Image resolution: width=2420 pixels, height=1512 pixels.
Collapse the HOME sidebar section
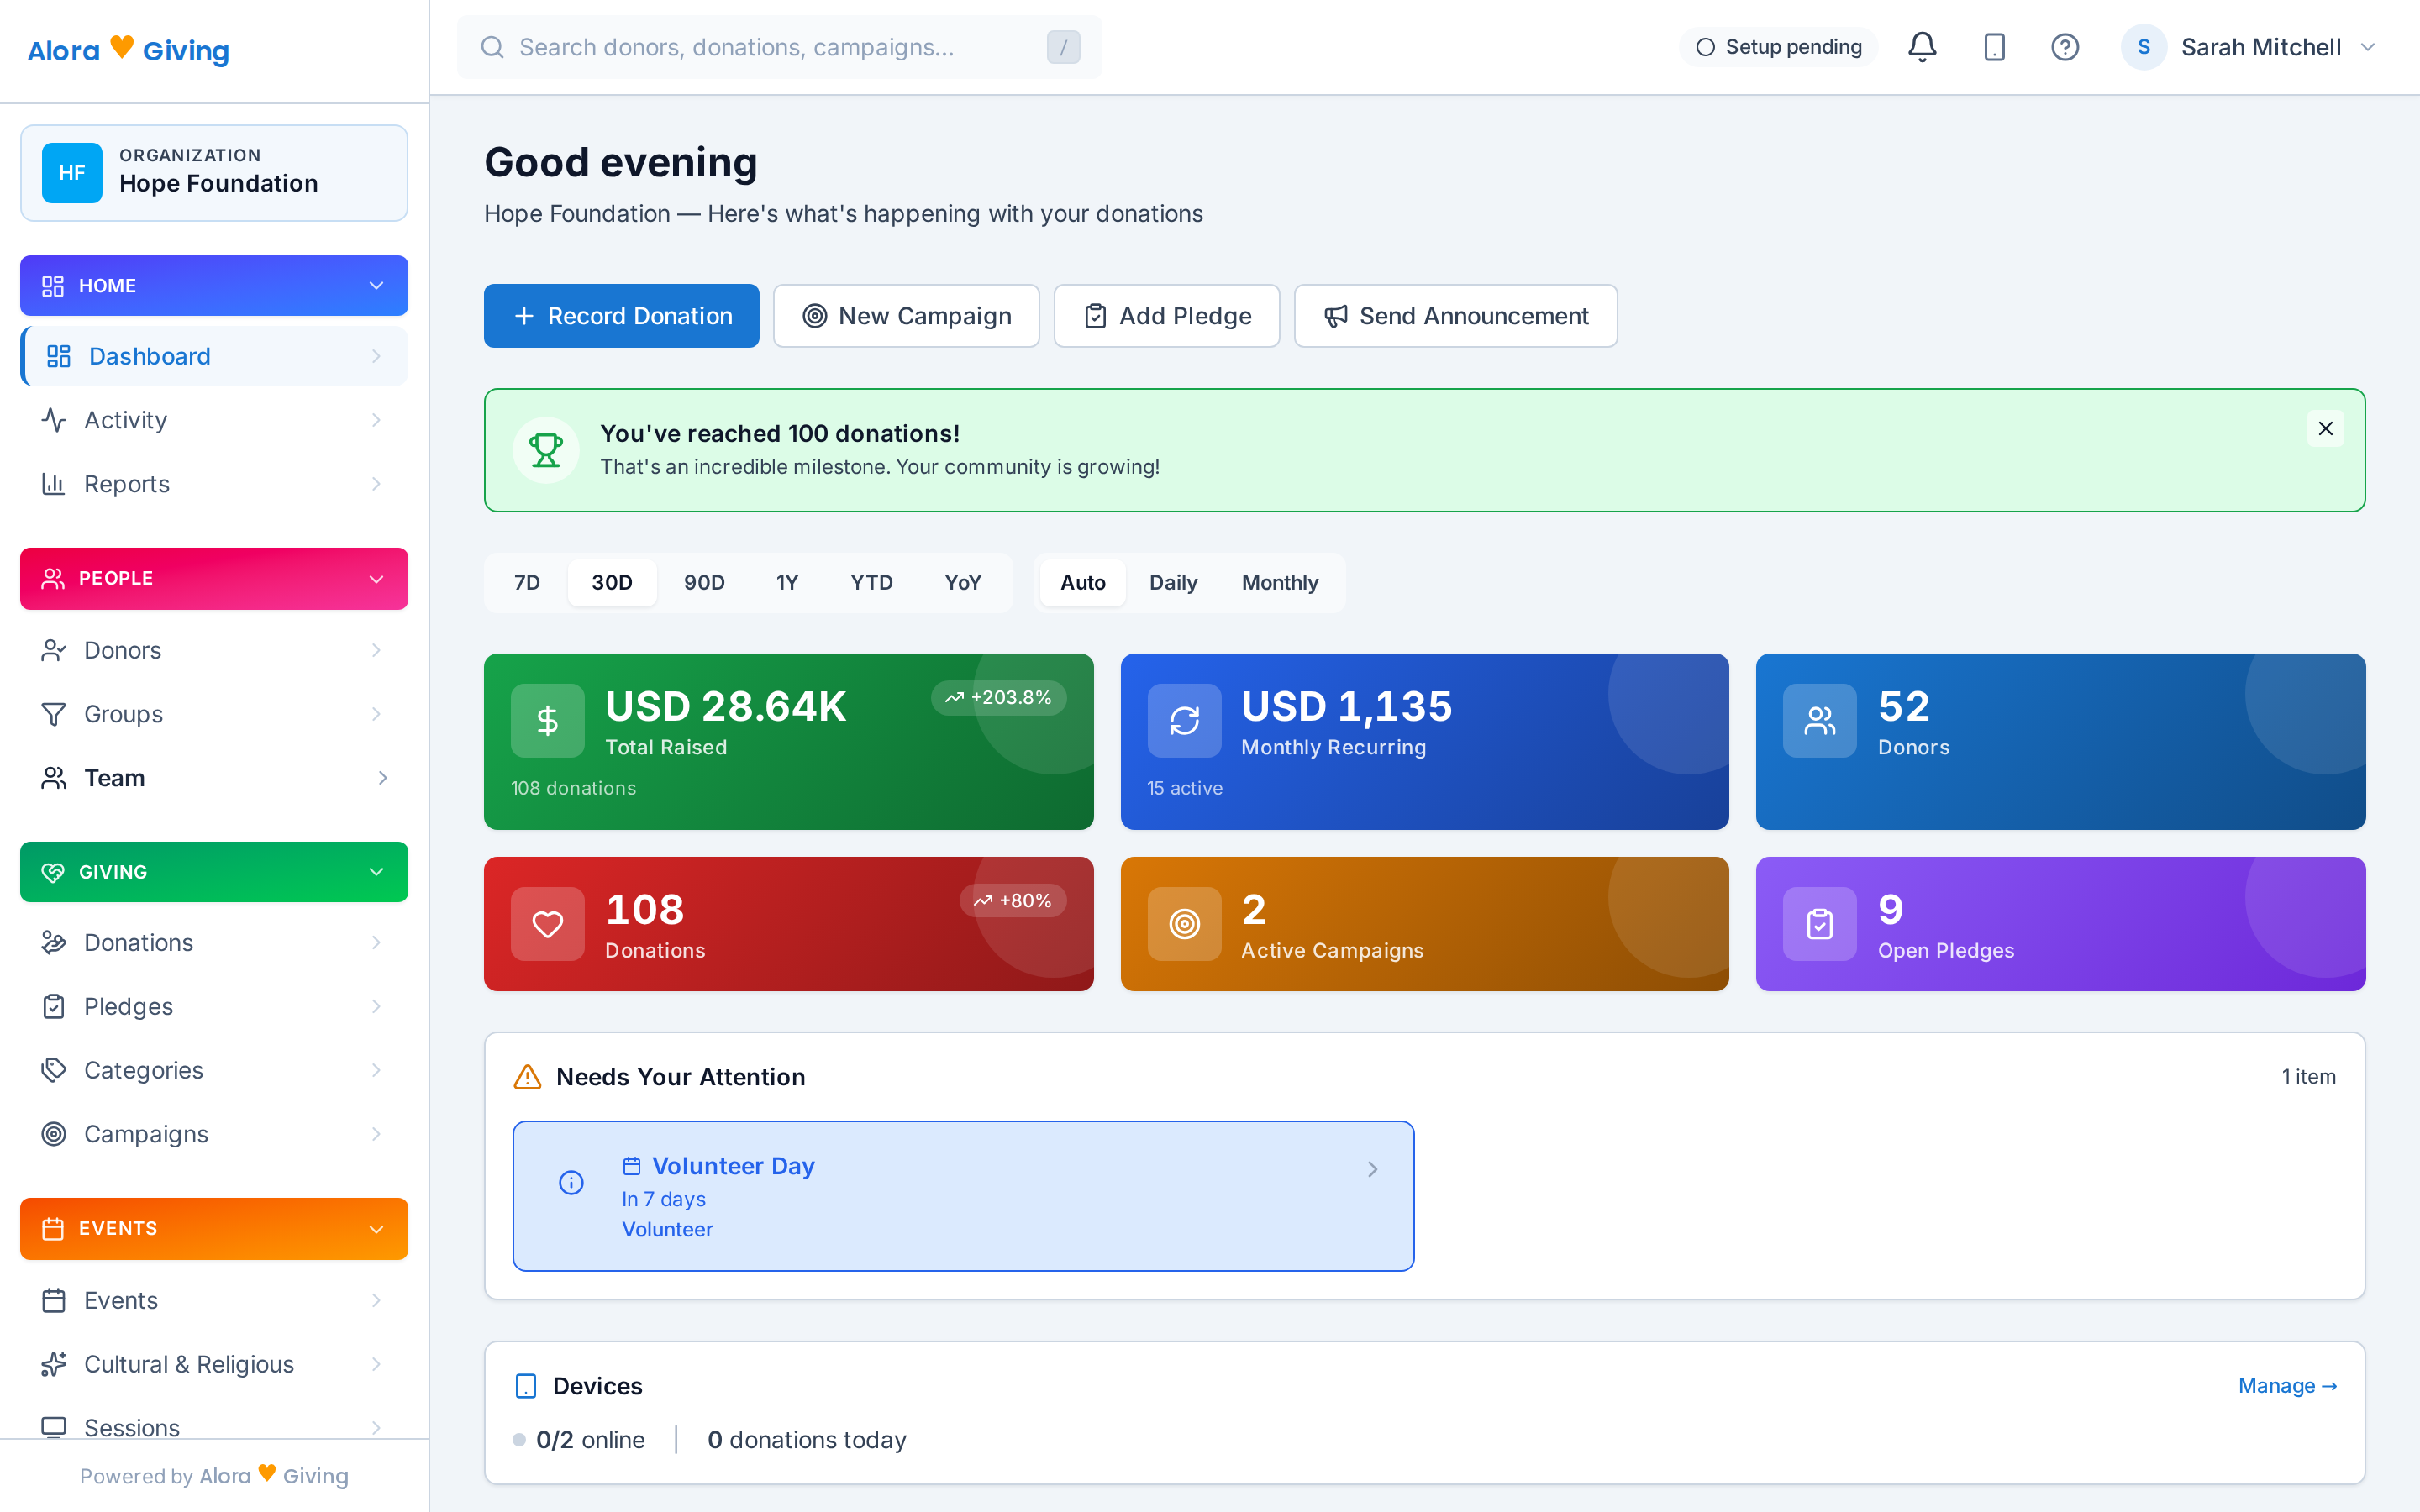pos(214,286)
